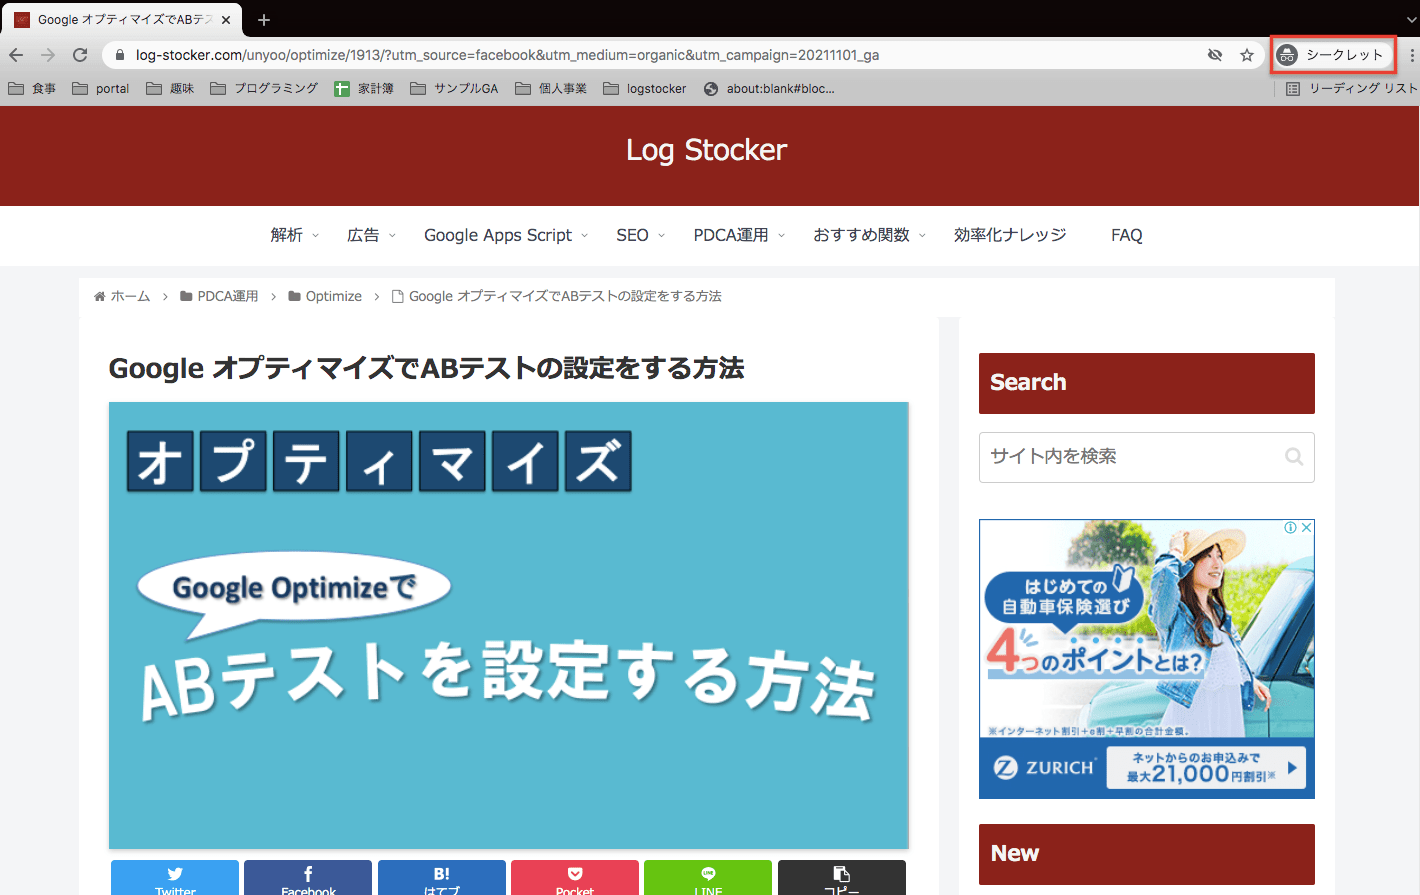
Task: Open the 個人事業 bookmark folder
Action: (551, 89)
